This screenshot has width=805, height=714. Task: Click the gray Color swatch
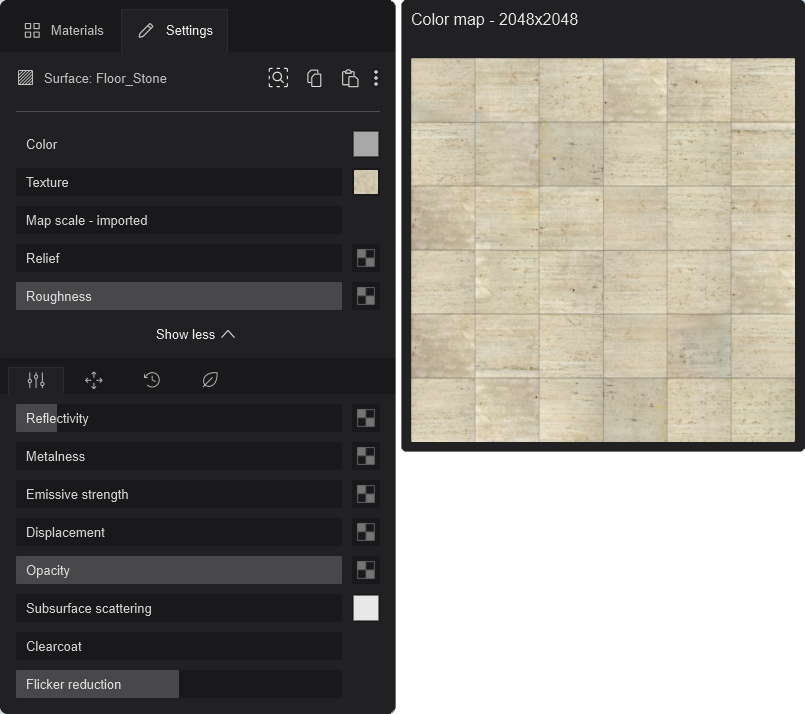point(366,144)
